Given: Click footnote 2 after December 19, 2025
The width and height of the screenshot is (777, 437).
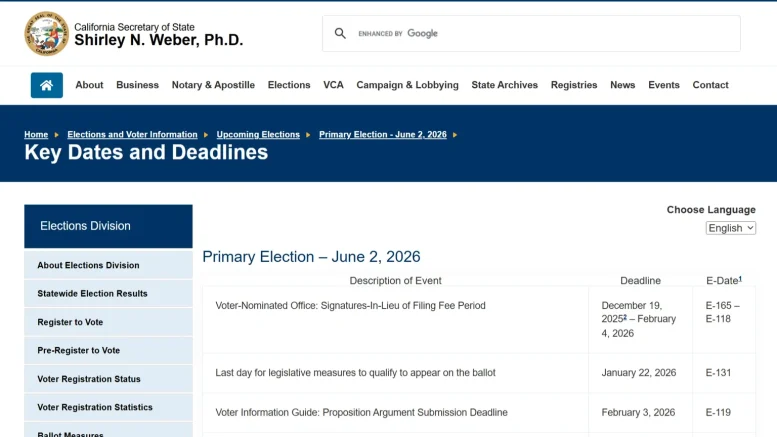Looking at the screenshot, I should point(625,317).
